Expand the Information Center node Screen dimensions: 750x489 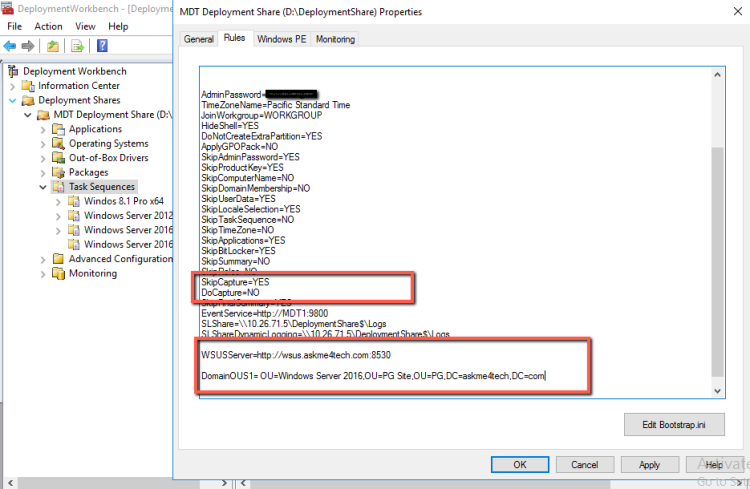[x=13, y=86]
